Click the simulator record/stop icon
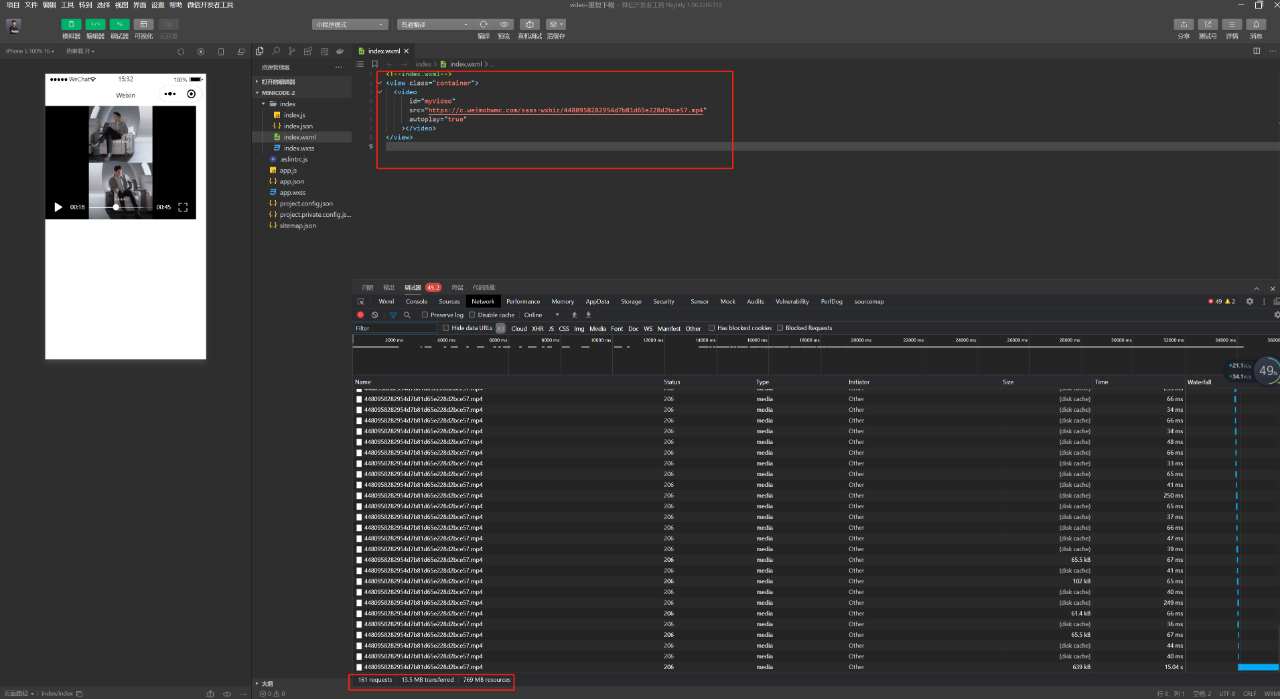The height and width of the screenshot is (699, 1280). [x=200, y=51]
